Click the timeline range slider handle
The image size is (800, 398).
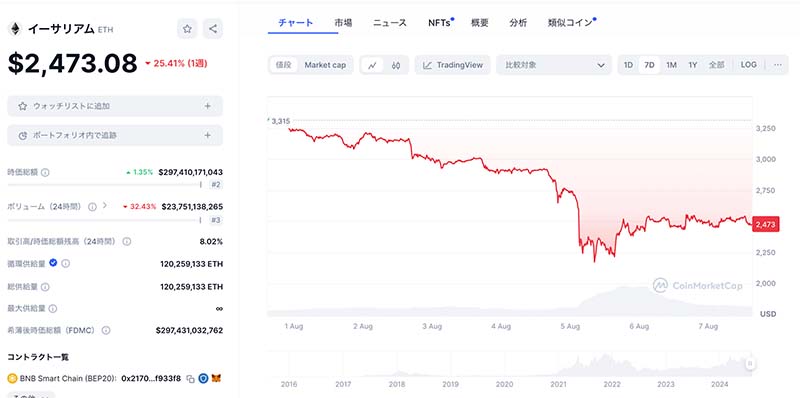(x=750, y=363)
